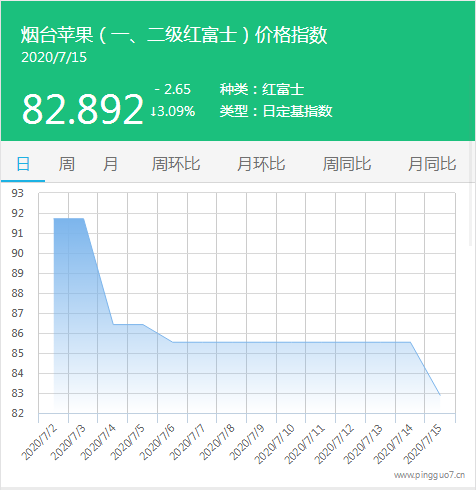Click the chart title 烟台苹果价格指数

click(x=174, y=35)
